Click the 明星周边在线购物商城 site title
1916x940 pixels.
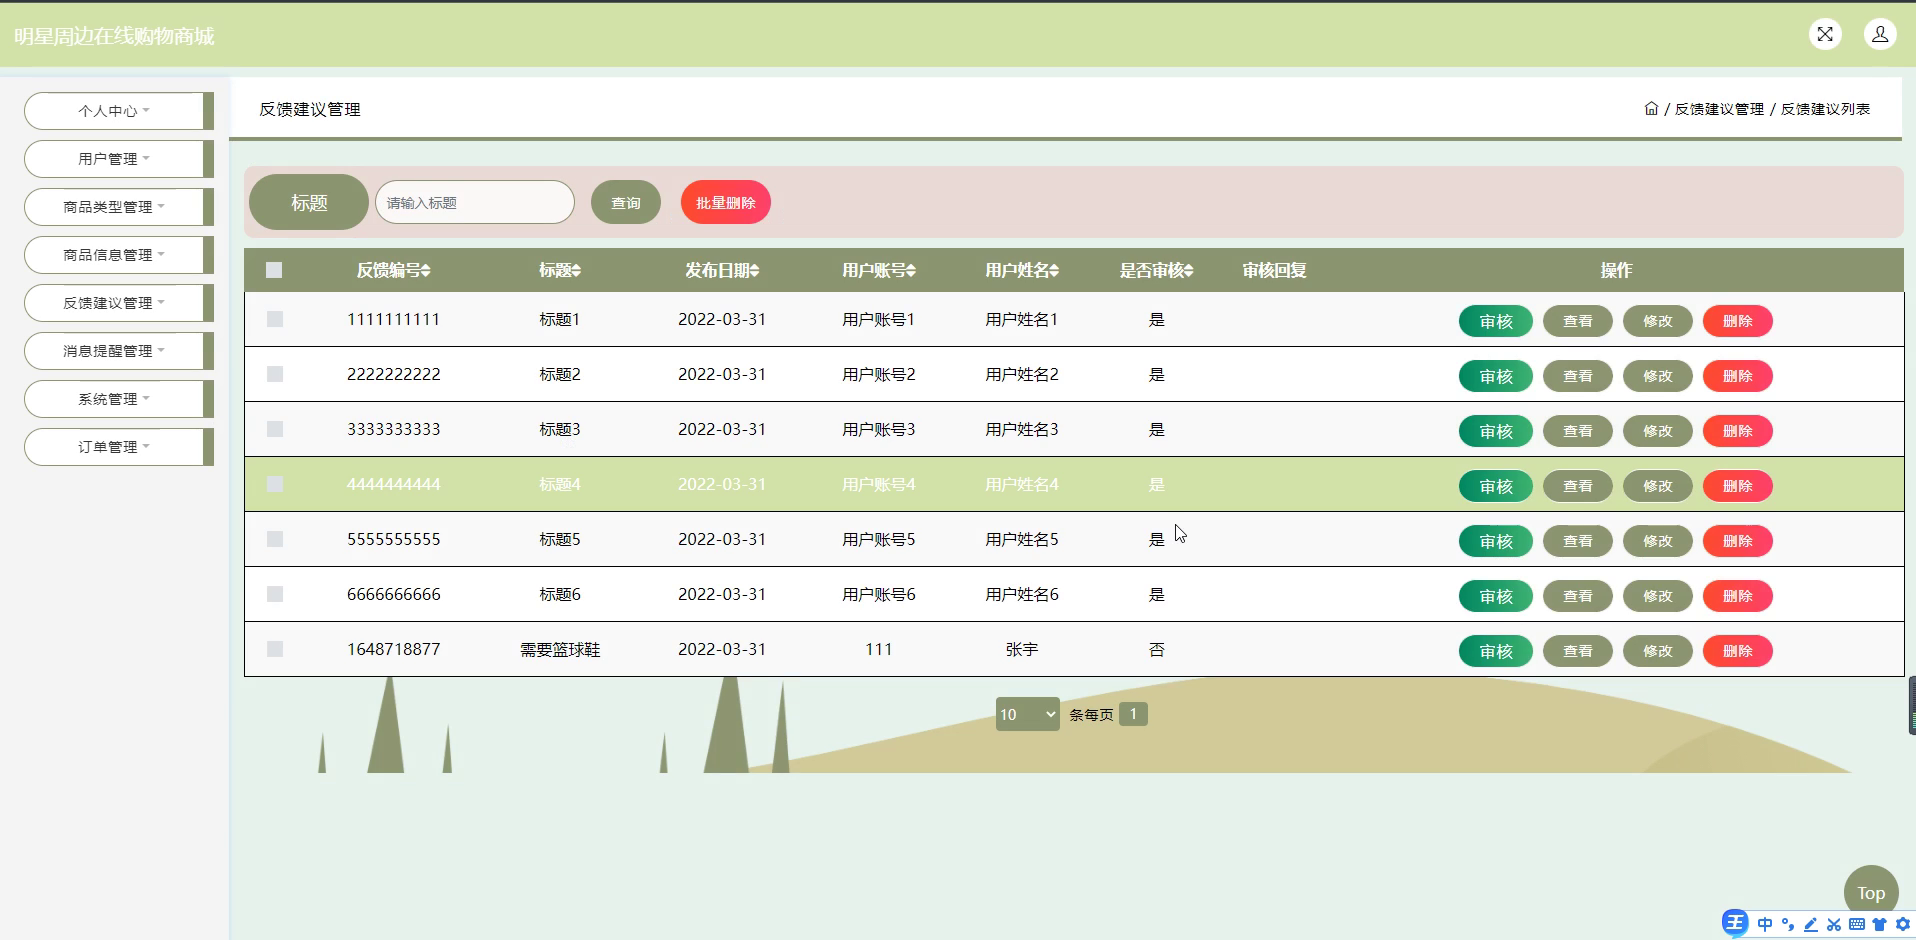114,36
